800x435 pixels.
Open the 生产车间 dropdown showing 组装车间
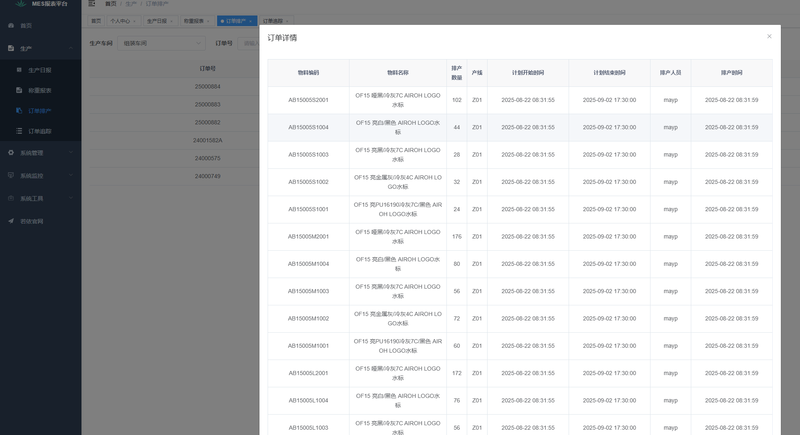161,43
